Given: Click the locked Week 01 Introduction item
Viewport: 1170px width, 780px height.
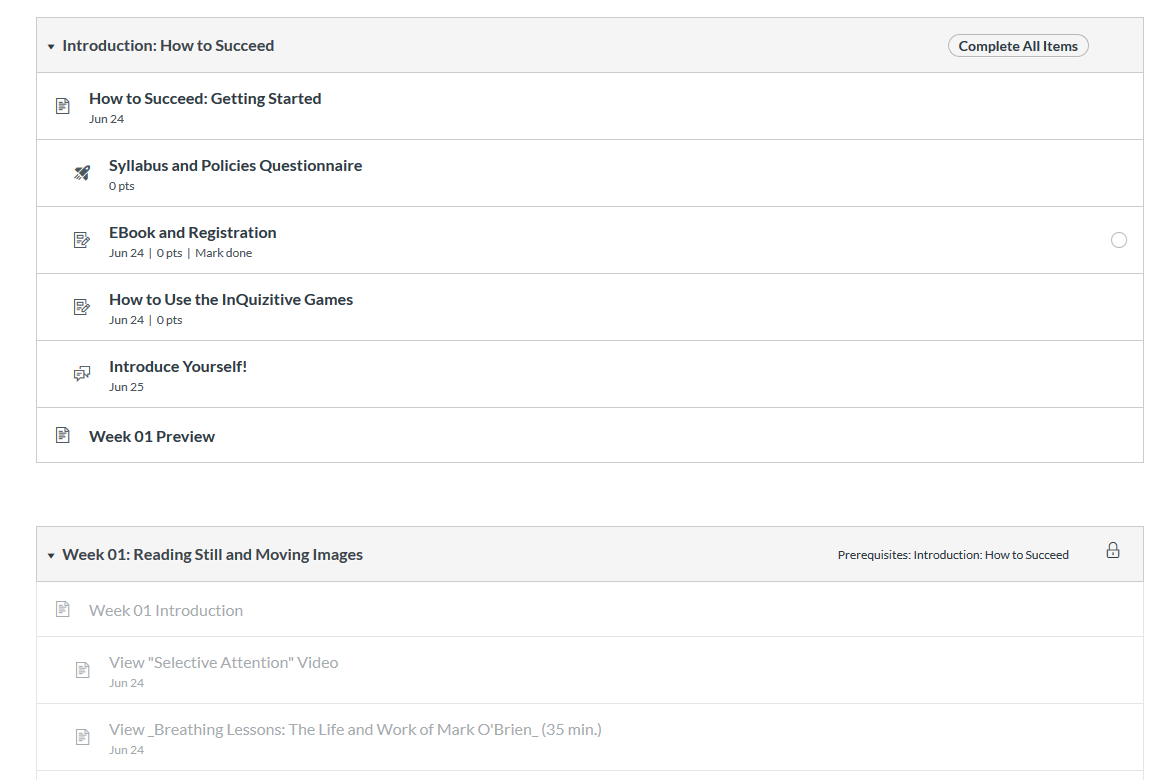Looking at the screenshot, I should [166, 611].
